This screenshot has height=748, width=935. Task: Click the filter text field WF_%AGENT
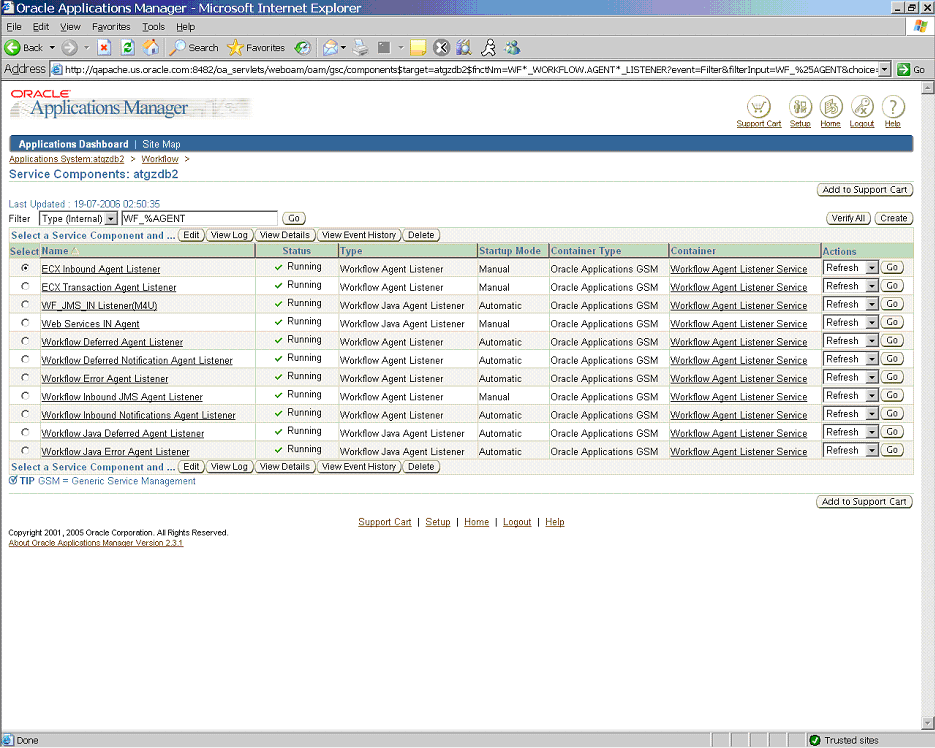[x=200, y=219]
